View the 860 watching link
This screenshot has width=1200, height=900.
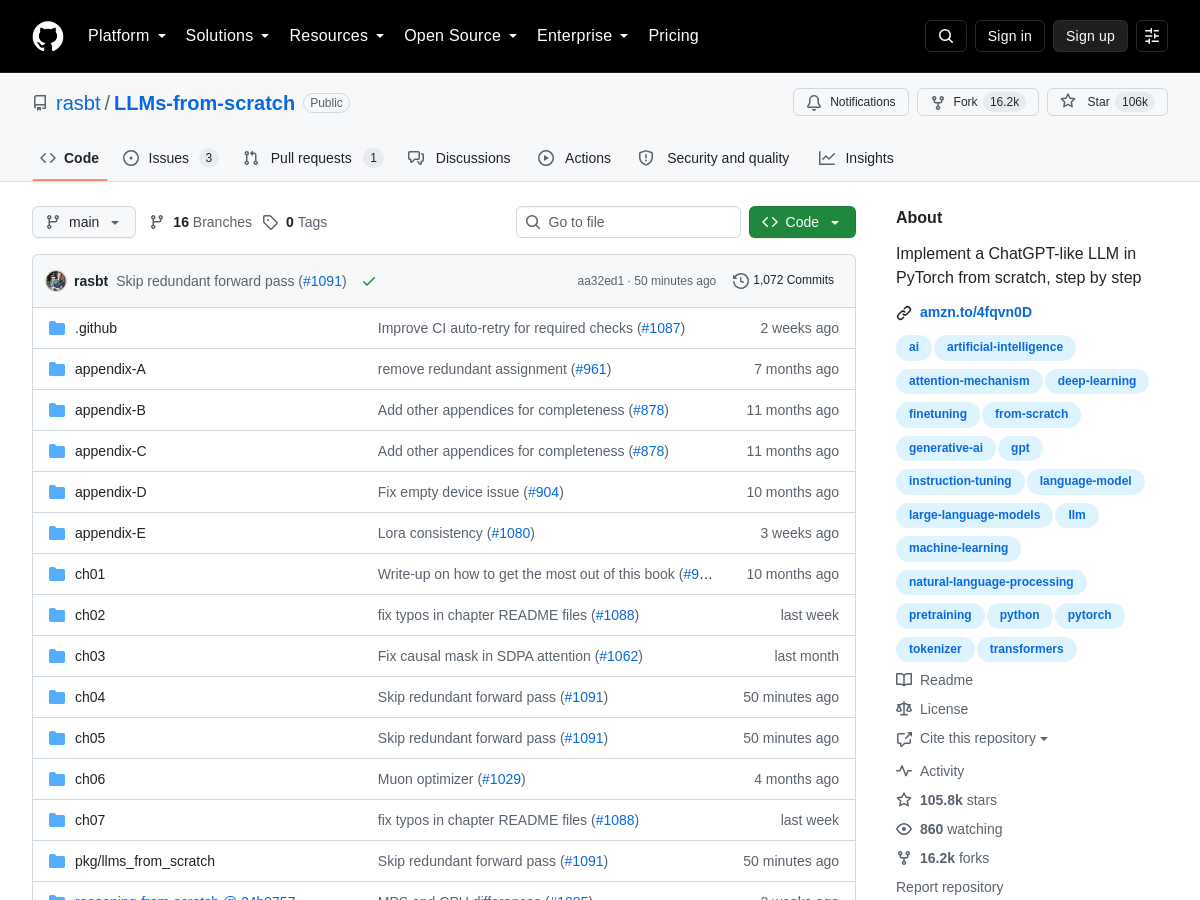click(949, 829)
